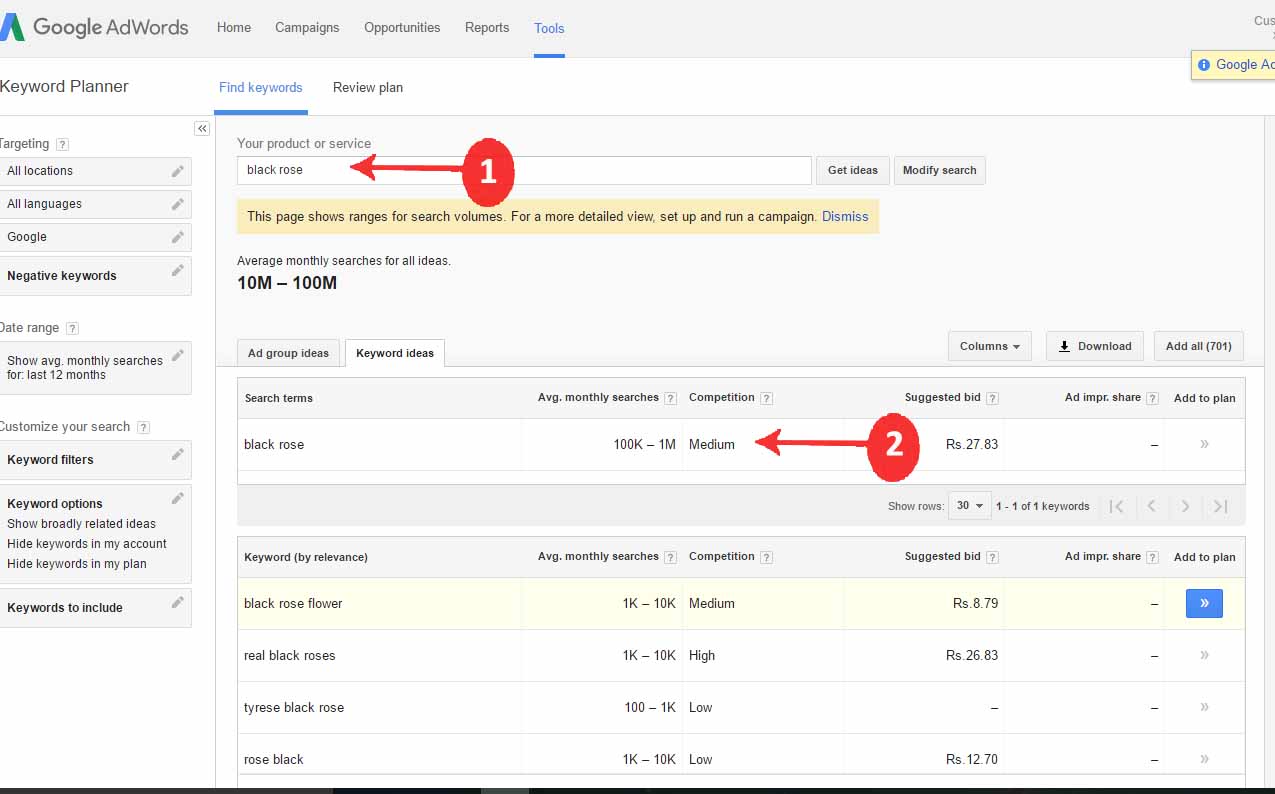Click the Modify search button
This screenshot has height=794, width=1275.
coord(939,170)
